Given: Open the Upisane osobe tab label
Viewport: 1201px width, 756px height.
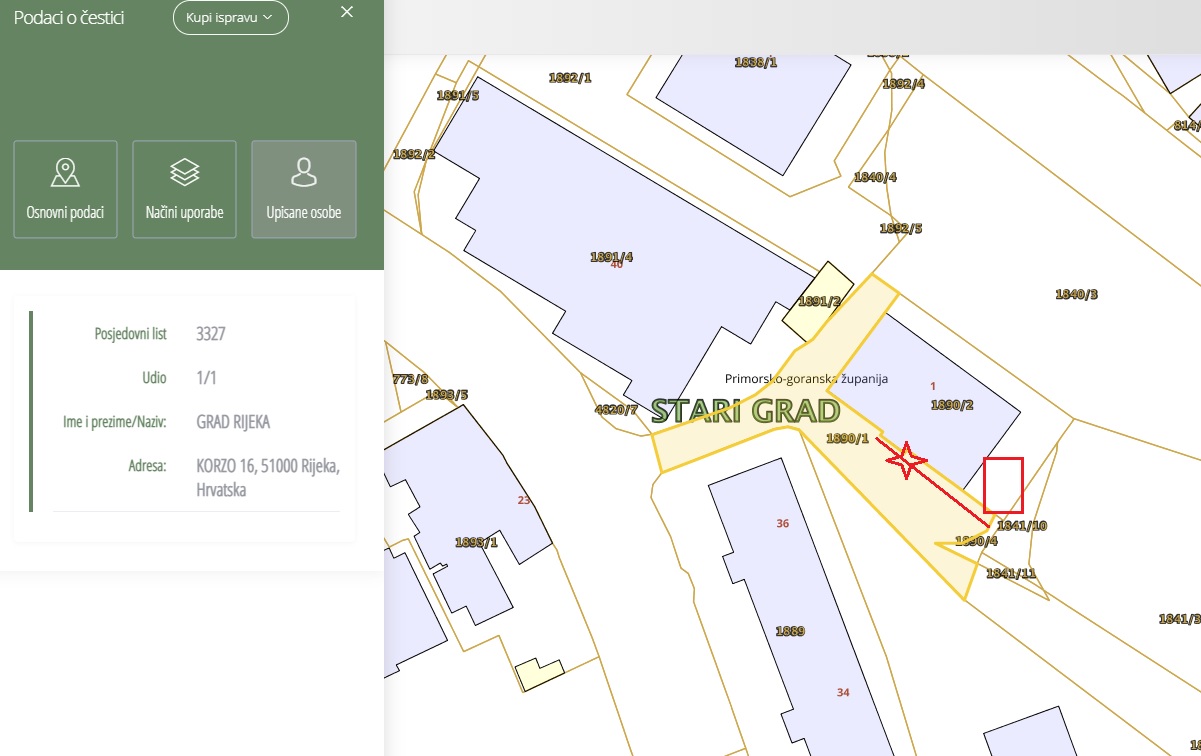Looking at the screenshot, I should tap(303, 213).
